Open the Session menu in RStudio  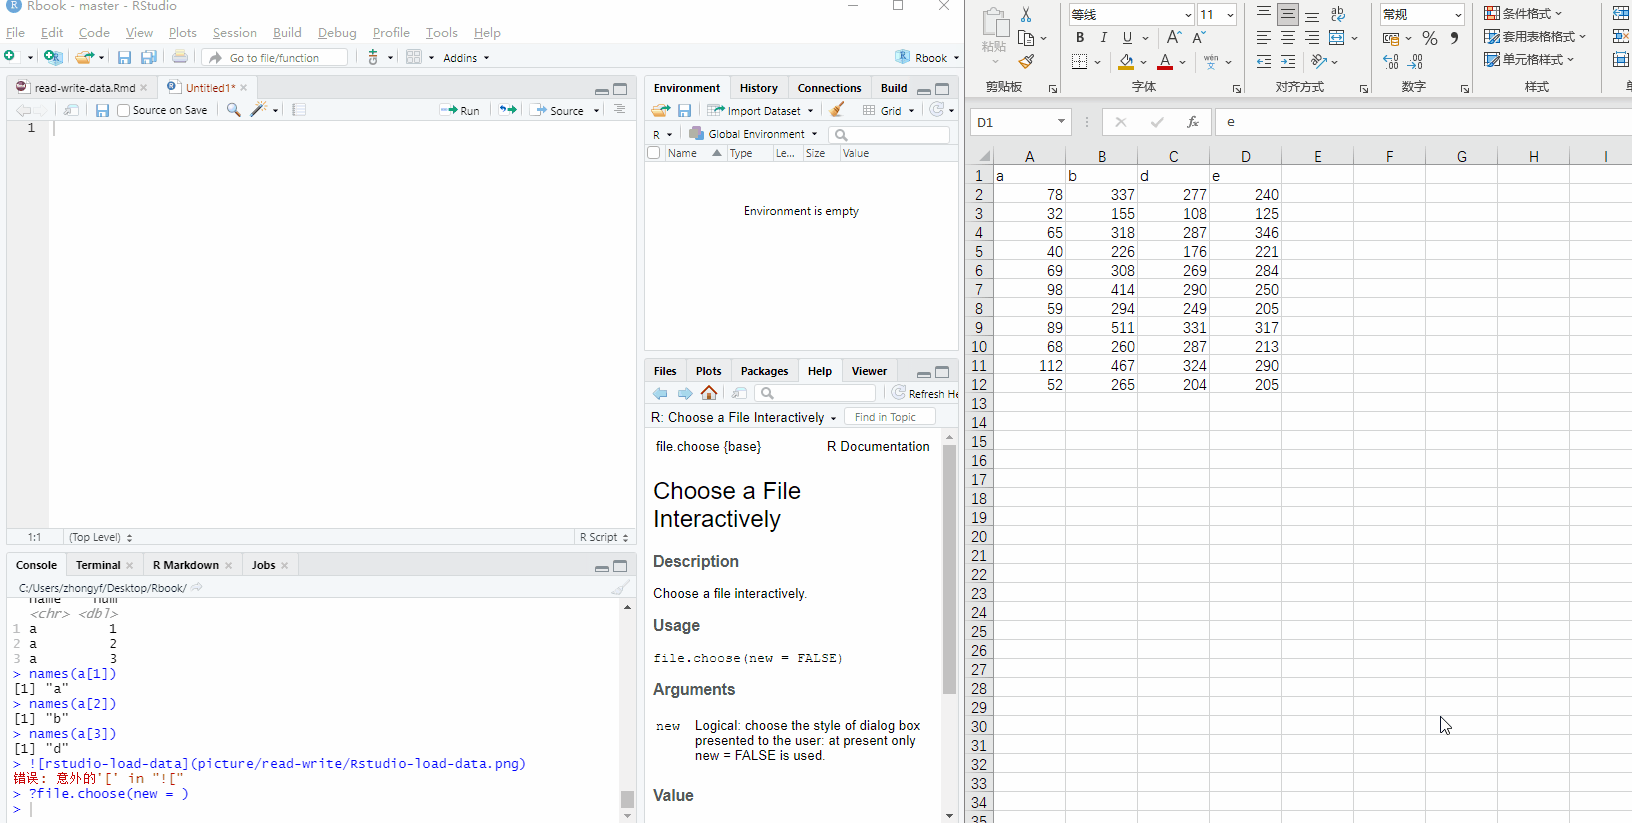[234, 33]
